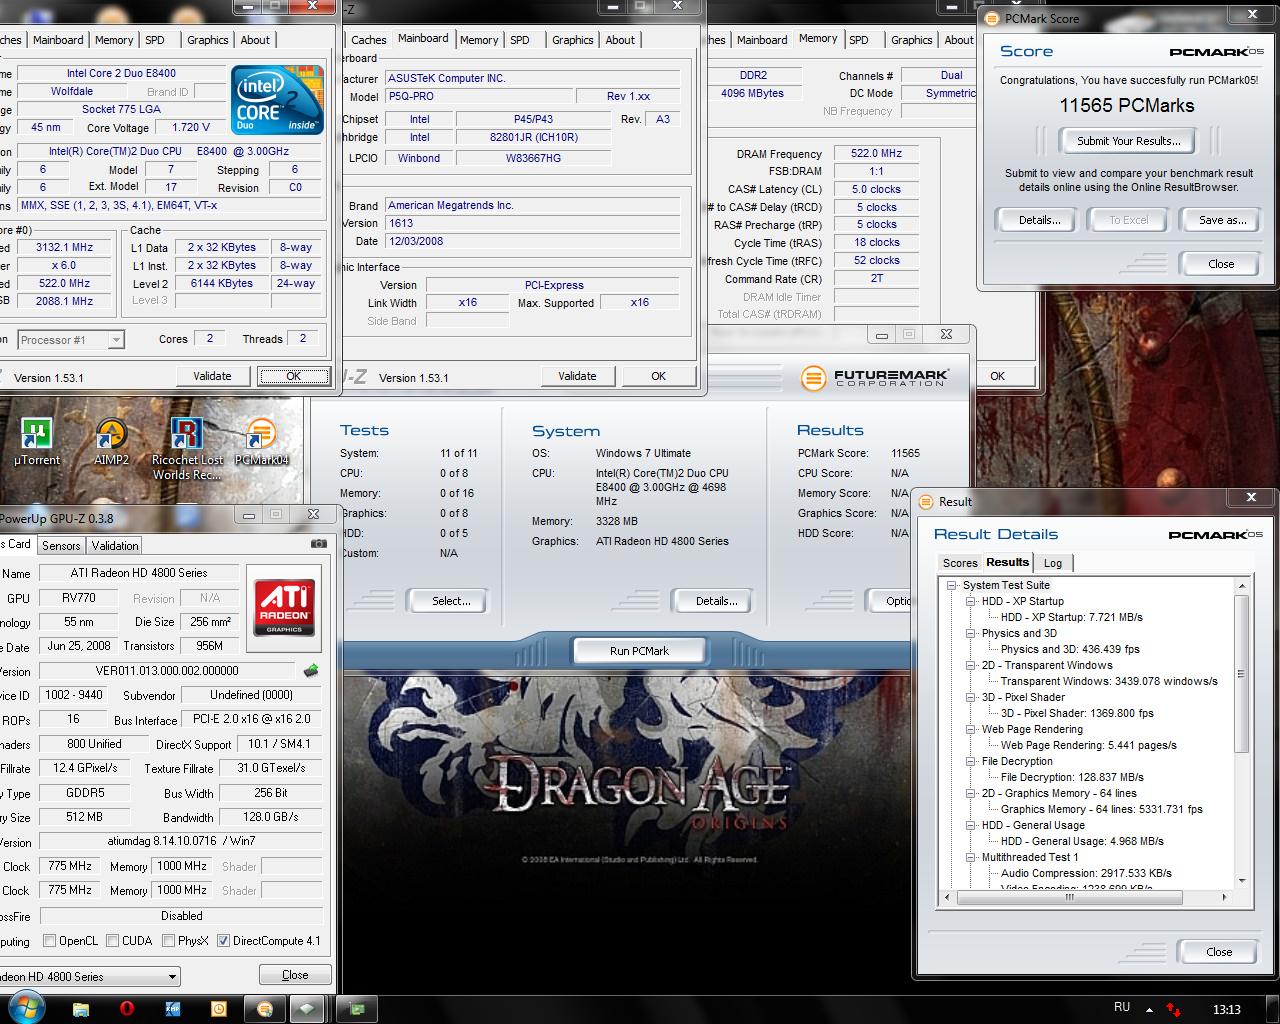Collapse the HDD - XP Startup node
Screen dimensions: 1280x1024
971,602
